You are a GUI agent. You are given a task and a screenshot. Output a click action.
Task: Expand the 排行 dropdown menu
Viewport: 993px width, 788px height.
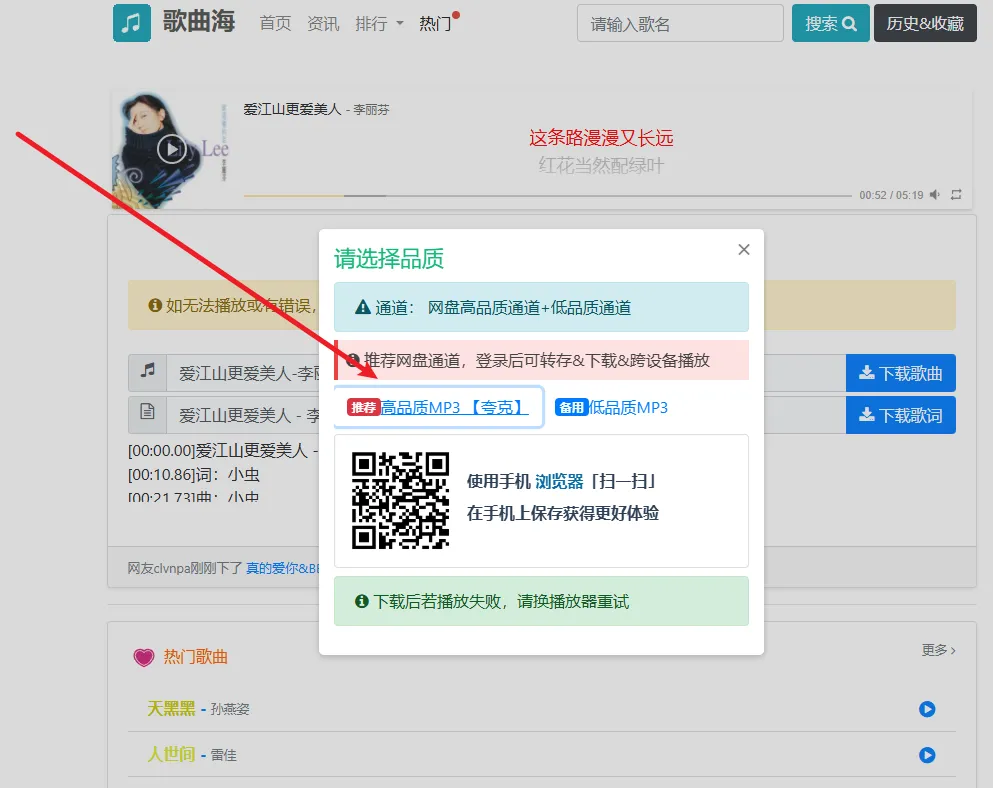tap(379, 24)
